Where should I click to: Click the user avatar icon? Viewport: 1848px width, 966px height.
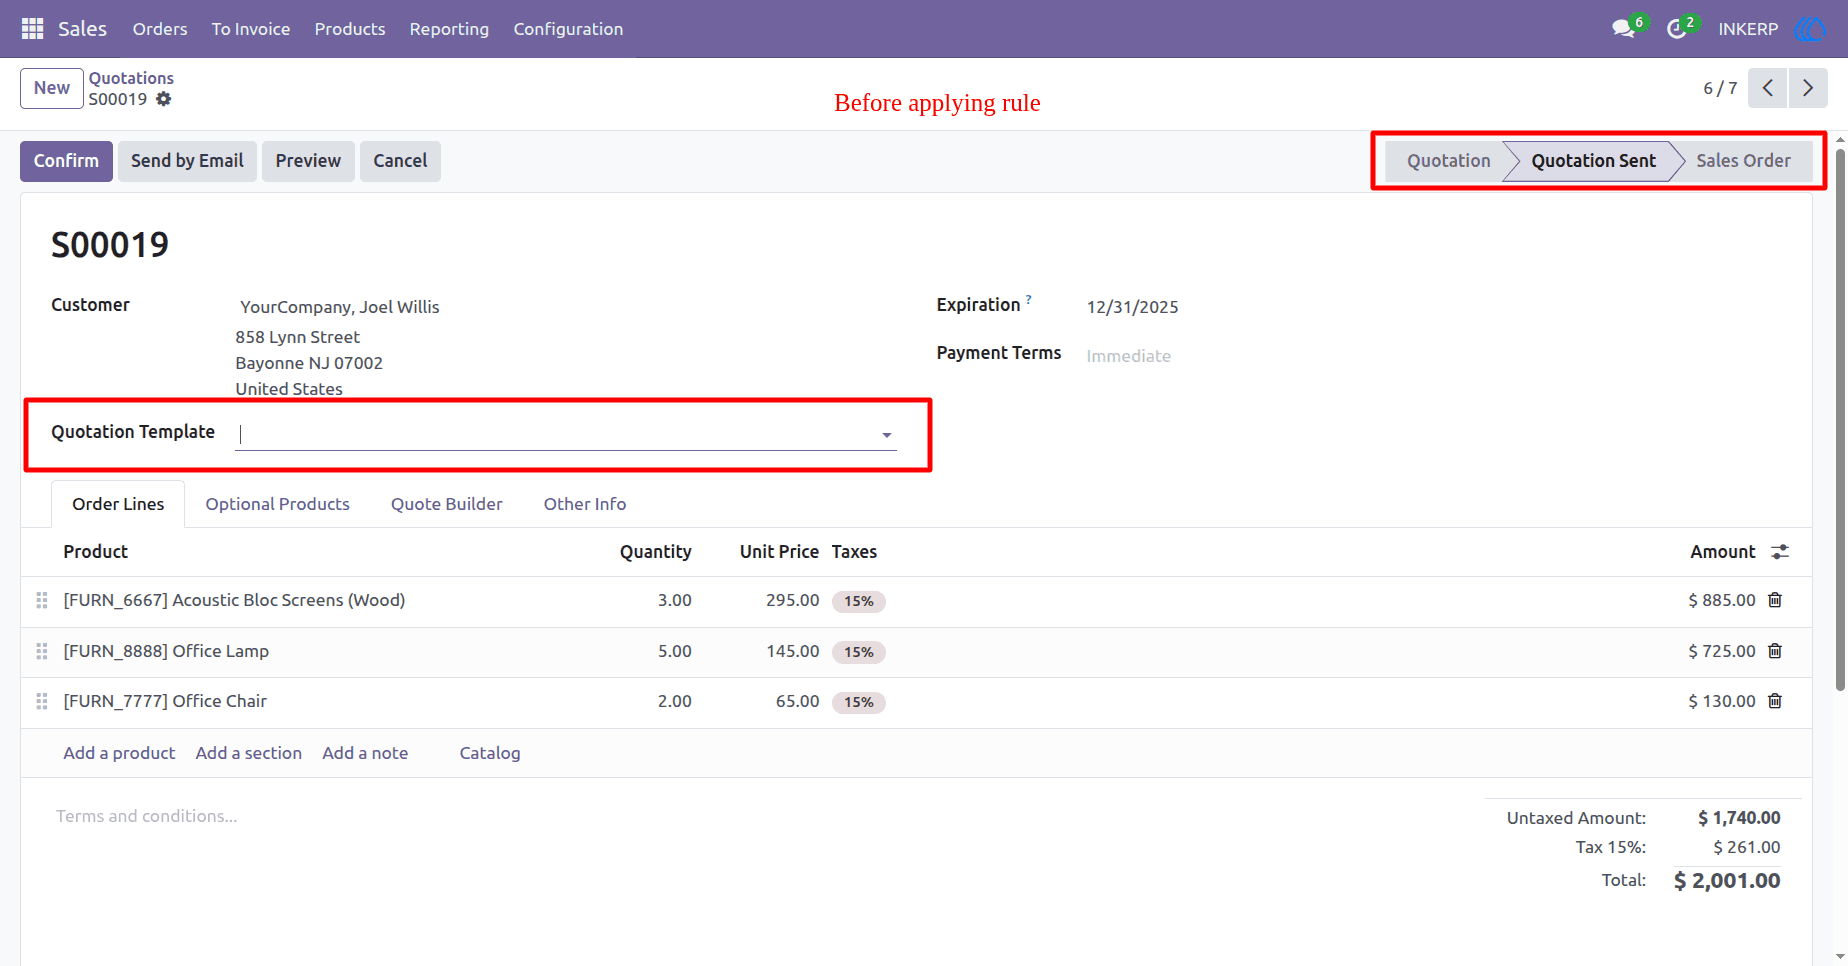pos(1810,29)
